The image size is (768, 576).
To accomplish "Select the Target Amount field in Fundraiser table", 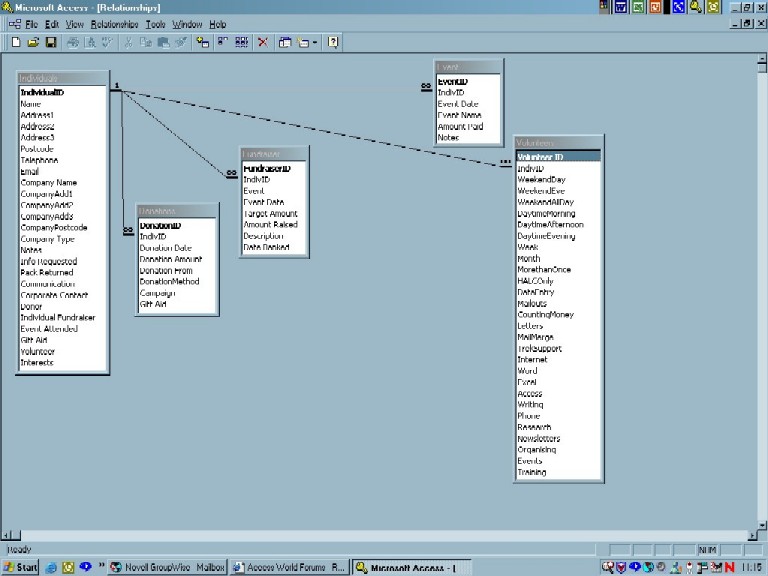I will click(x=270, y=214).
